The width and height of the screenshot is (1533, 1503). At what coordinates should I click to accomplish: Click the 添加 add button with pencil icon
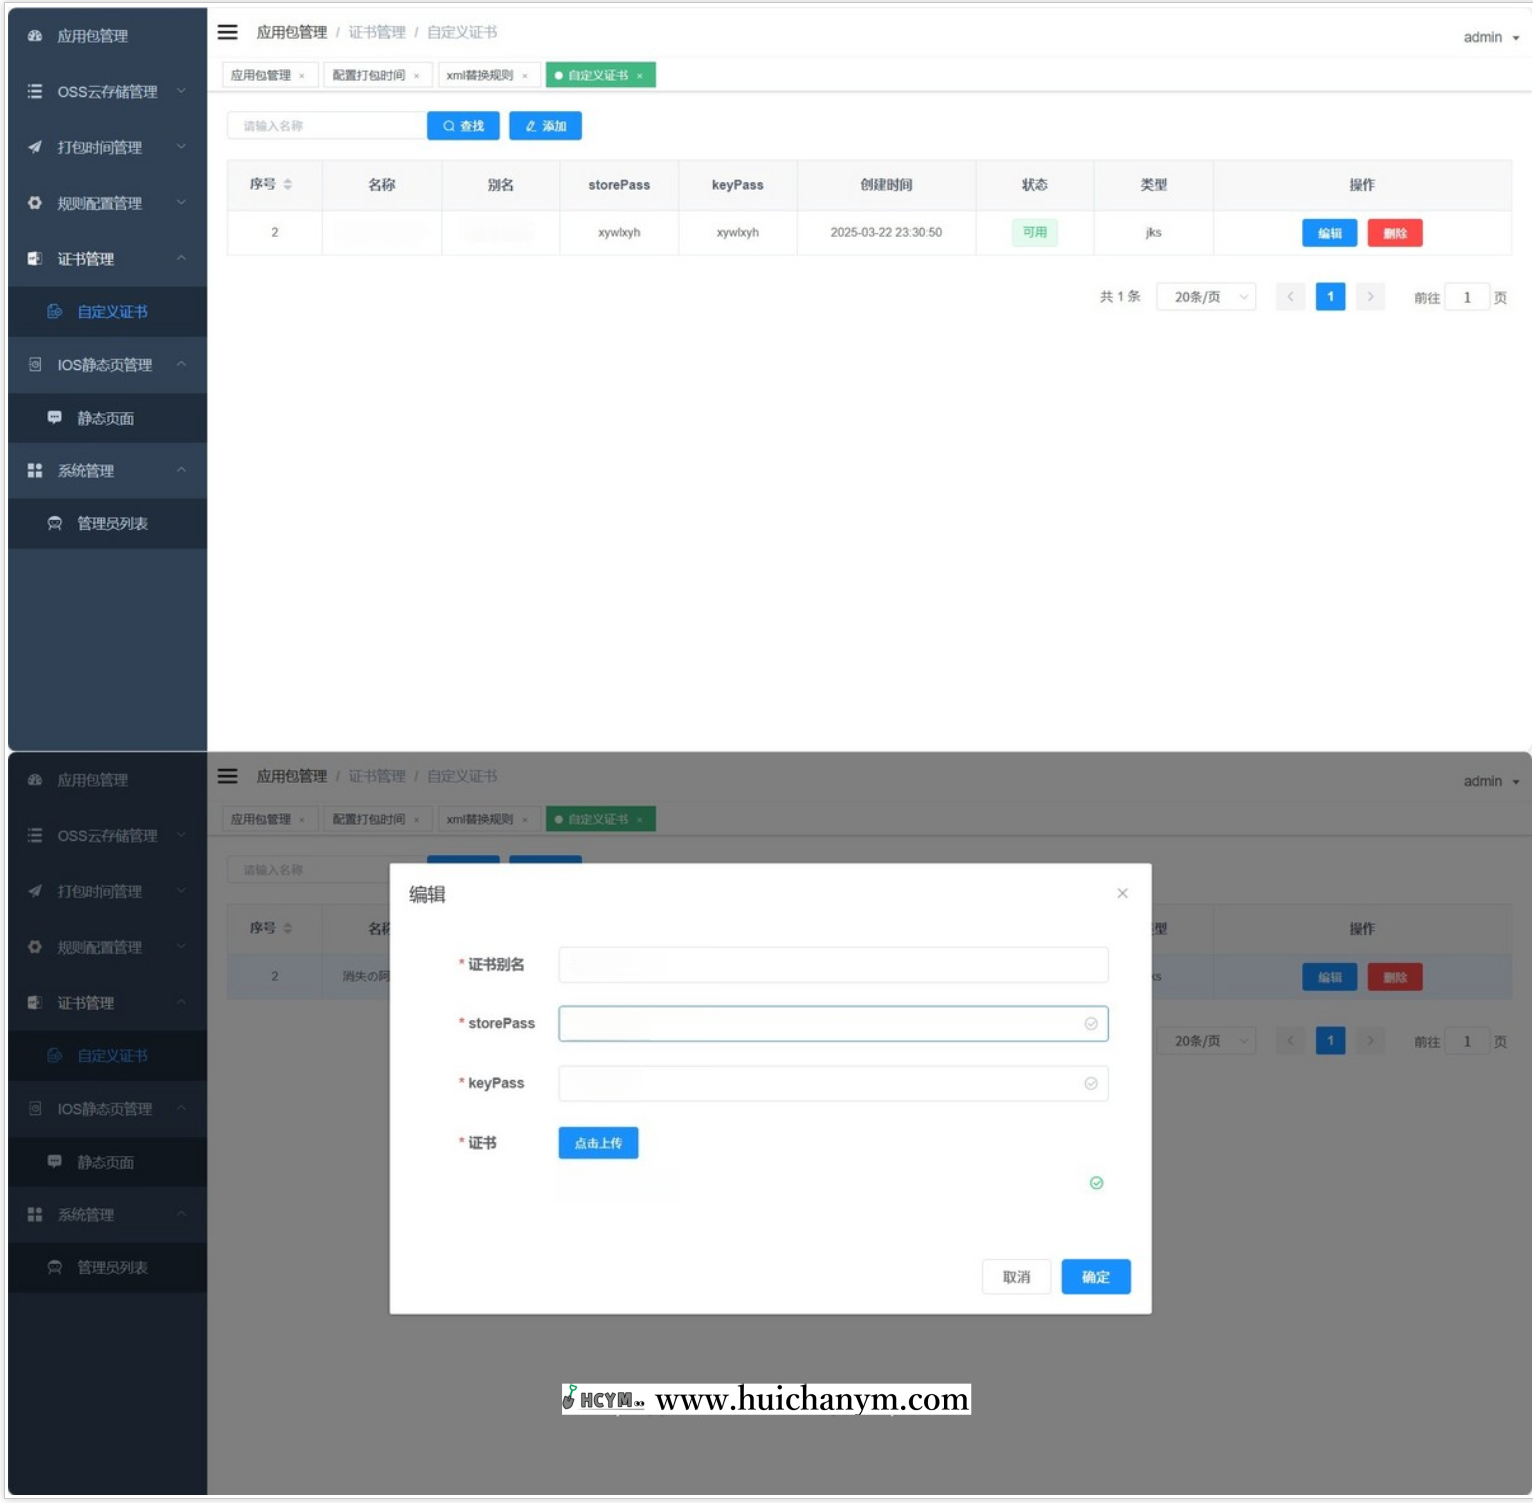545,126
